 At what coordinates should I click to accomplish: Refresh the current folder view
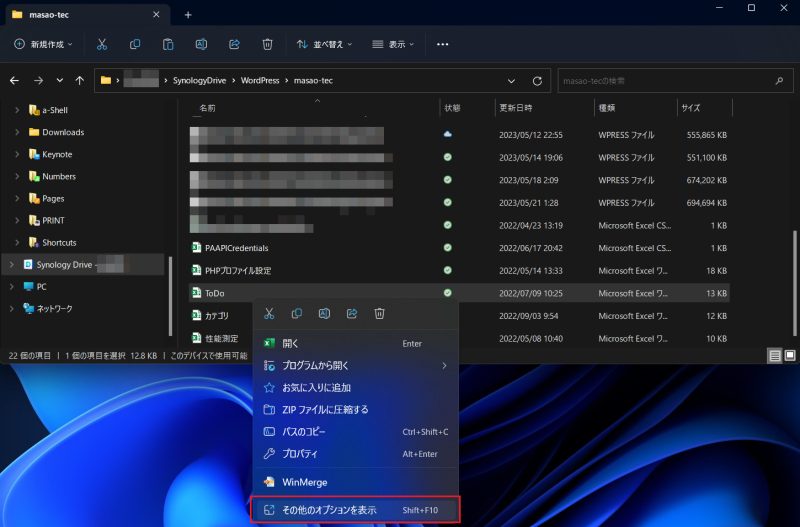point(537,81)
